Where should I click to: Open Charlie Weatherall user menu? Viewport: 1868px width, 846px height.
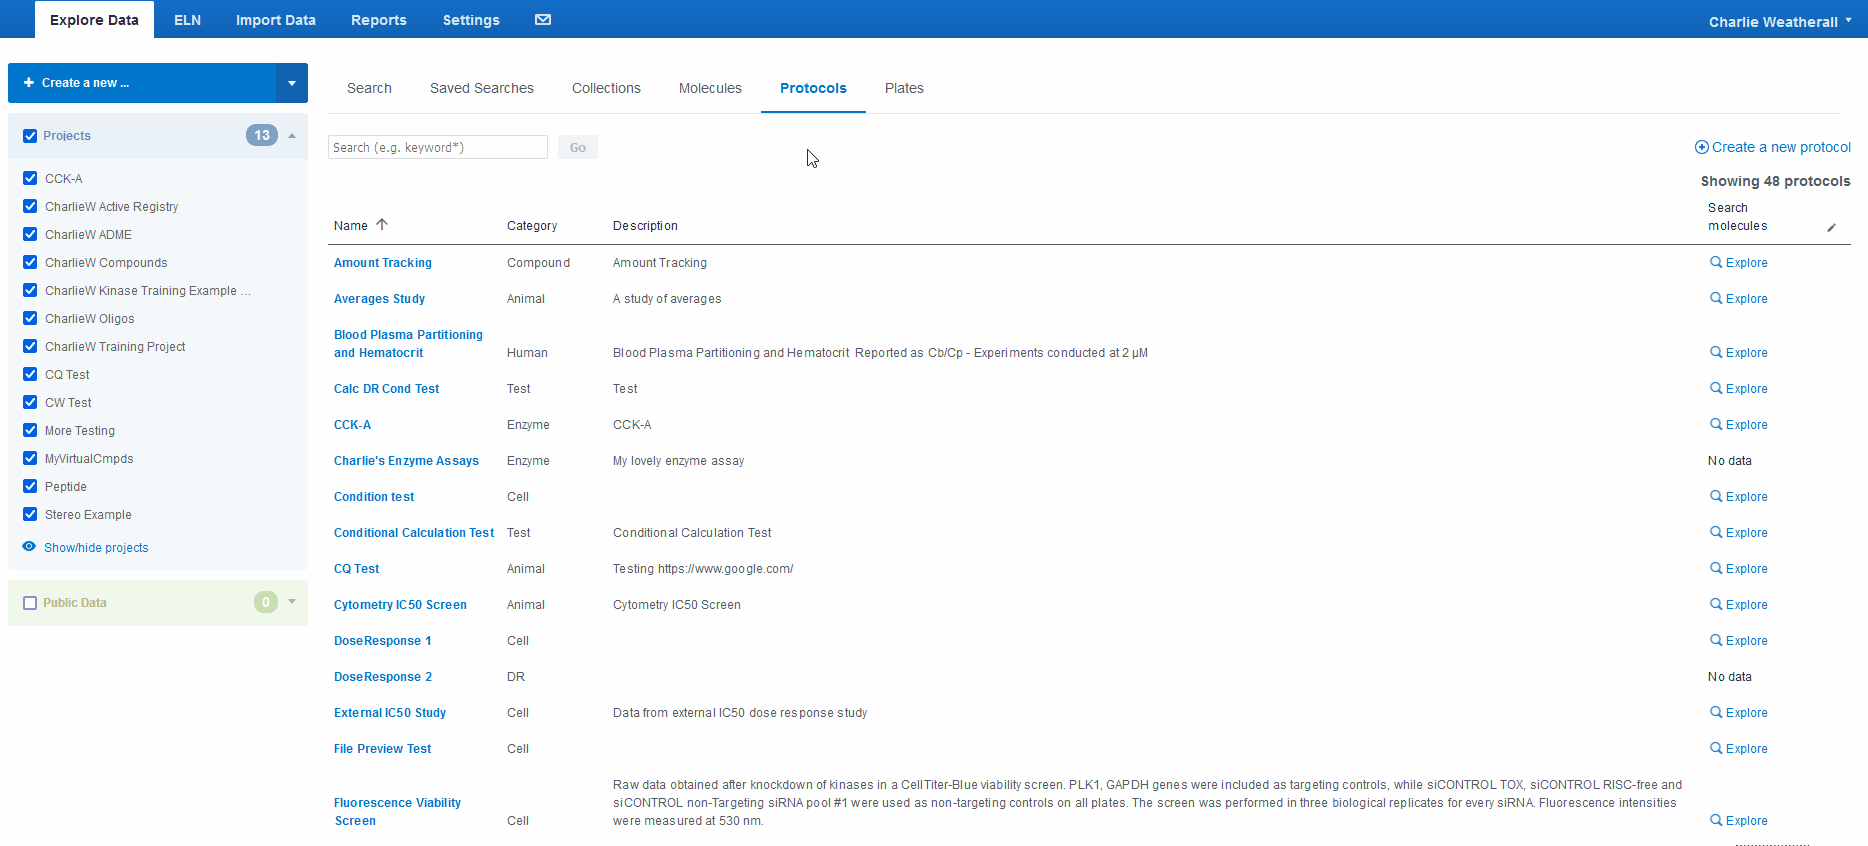pos(1780,21)
